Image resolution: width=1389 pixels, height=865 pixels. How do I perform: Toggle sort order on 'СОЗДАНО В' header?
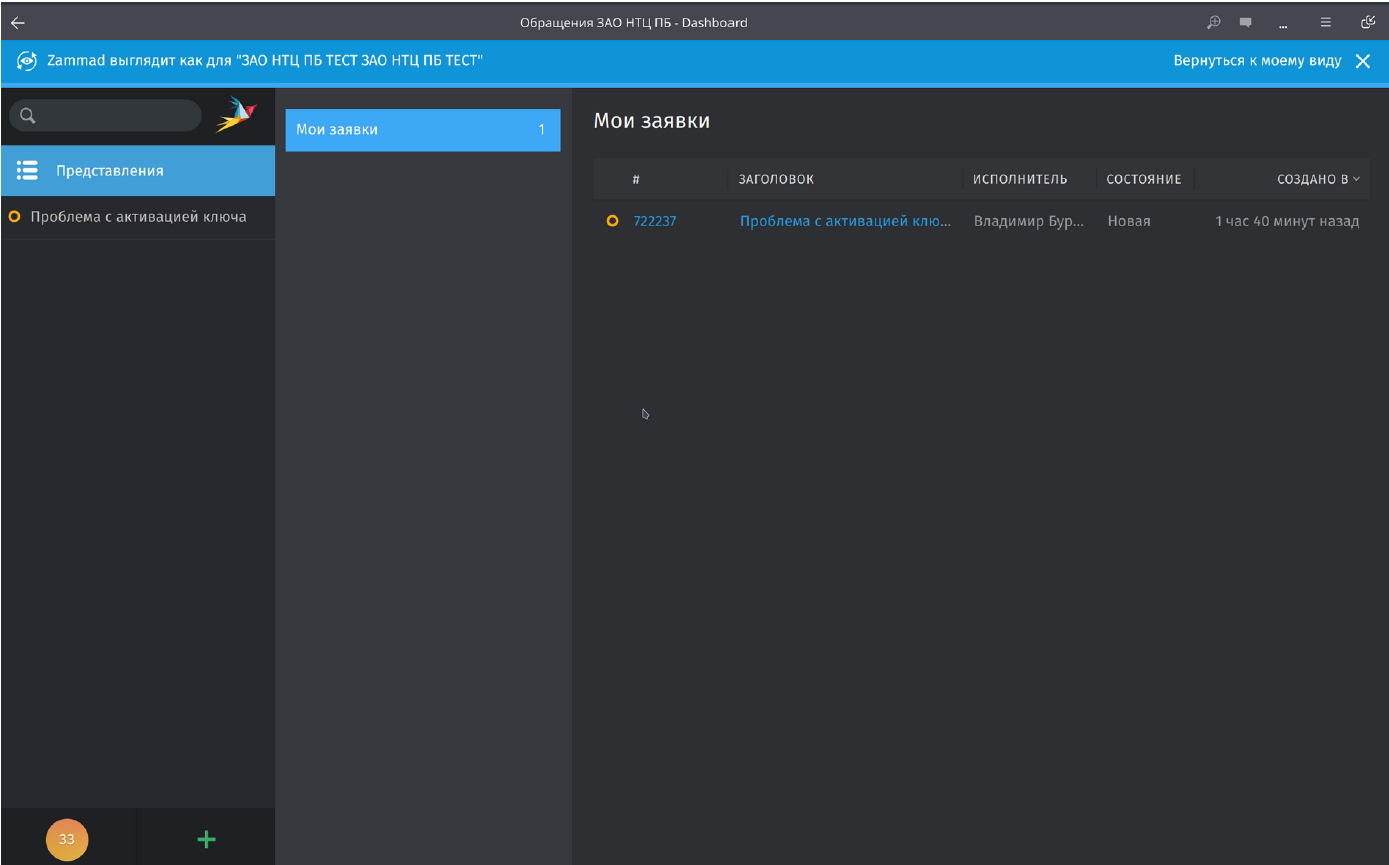click(1318, 180)
